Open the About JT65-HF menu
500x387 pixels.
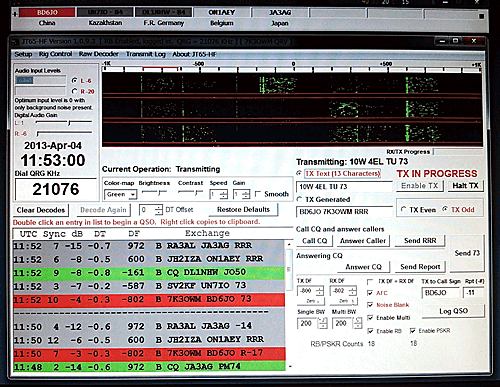pyautogui.click(x=194, y=54)
